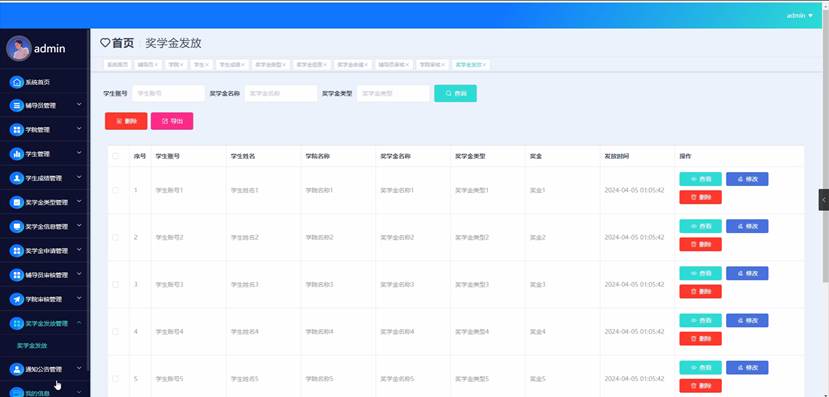Viewport: 829px width, 397px height.
Task: Open the 奖学金发放 submenu item
Action: pyautogui.click(x=32, y=346)
